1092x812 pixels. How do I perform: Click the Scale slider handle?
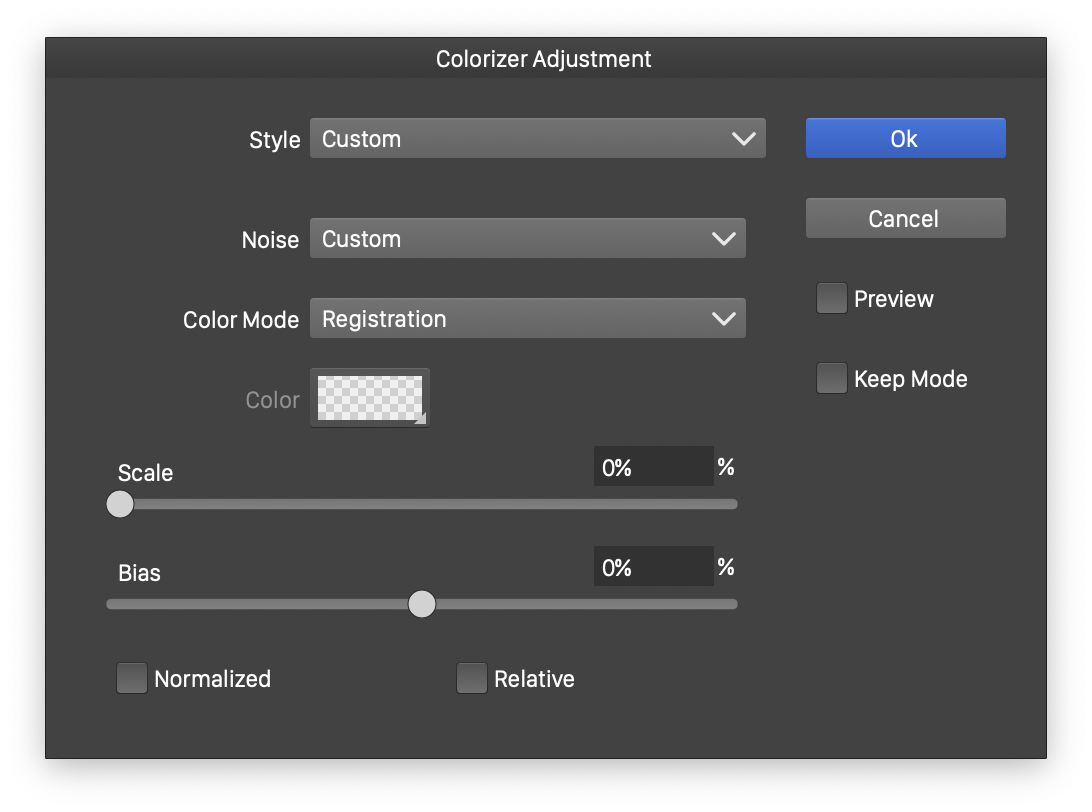(120, 504)
